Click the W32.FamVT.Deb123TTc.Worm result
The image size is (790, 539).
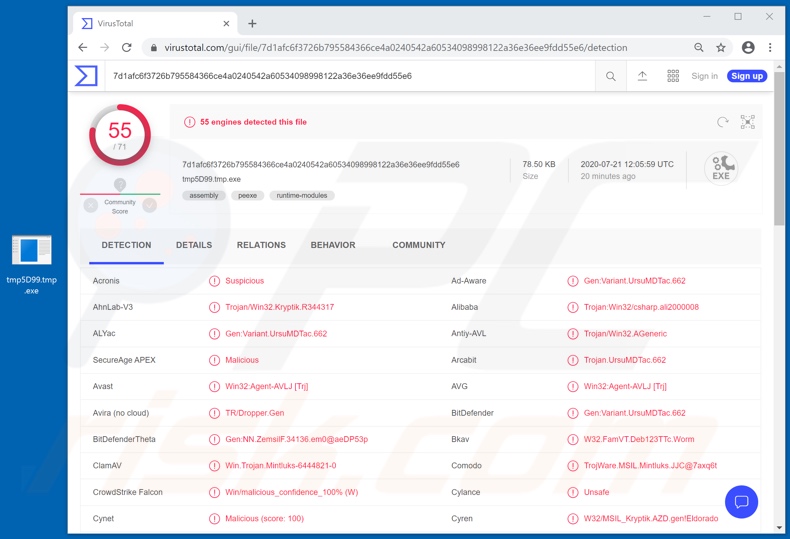click(639, 439)
